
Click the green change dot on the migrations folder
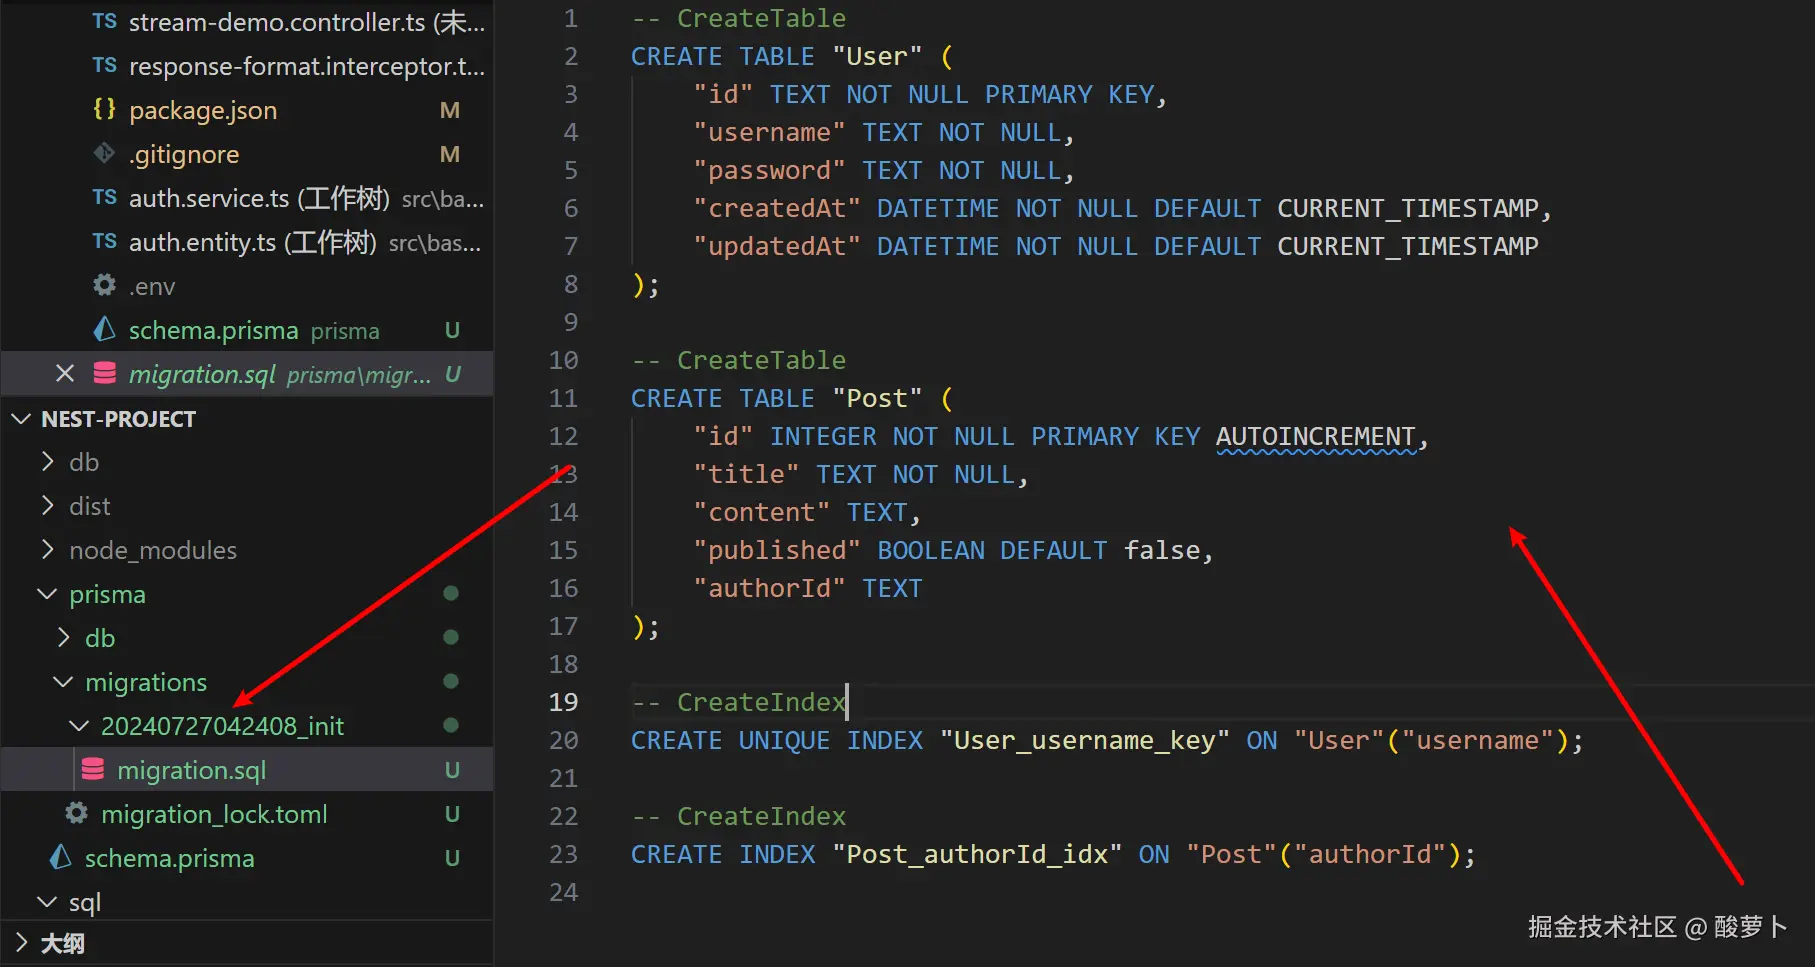(x=451, y=681)
